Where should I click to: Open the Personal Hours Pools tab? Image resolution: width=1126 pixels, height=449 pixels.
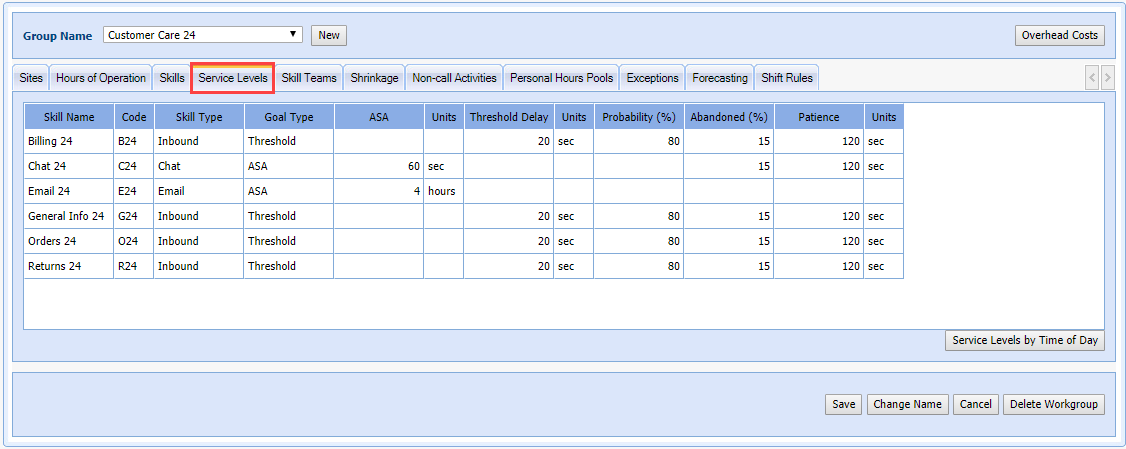[x=561, y=78]
